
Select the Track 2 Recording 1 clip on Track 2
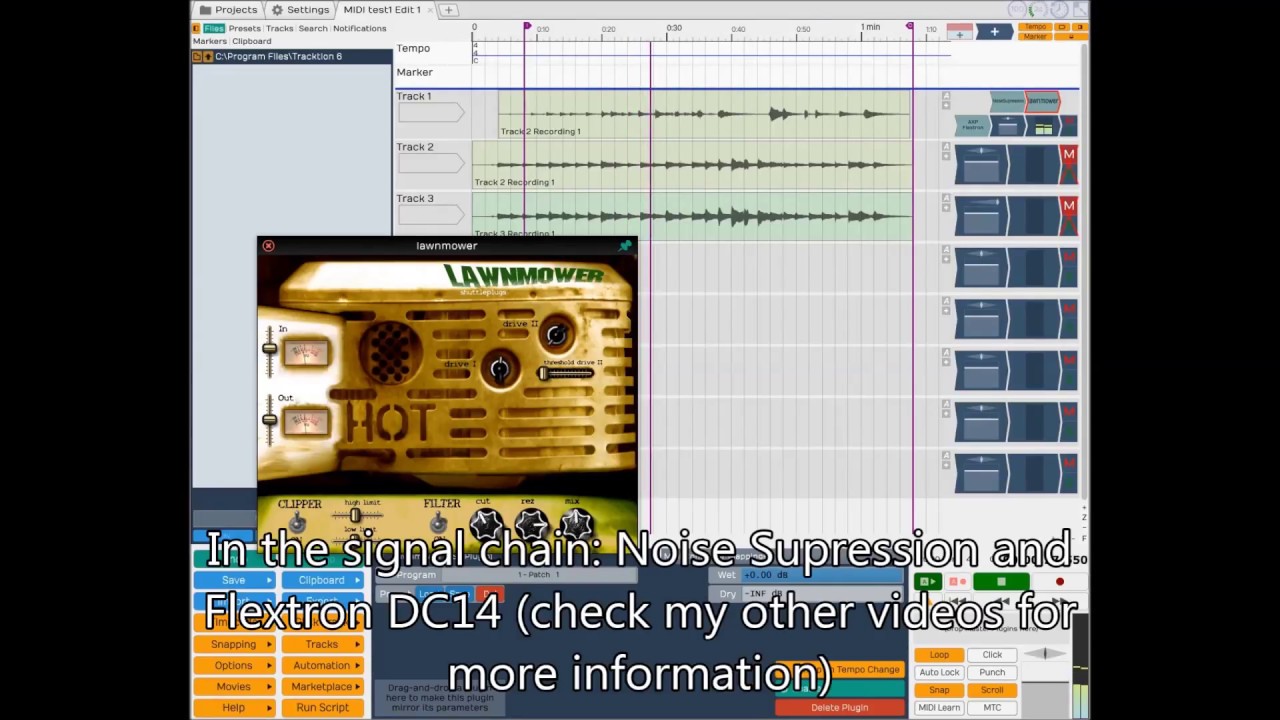point(692,165)
